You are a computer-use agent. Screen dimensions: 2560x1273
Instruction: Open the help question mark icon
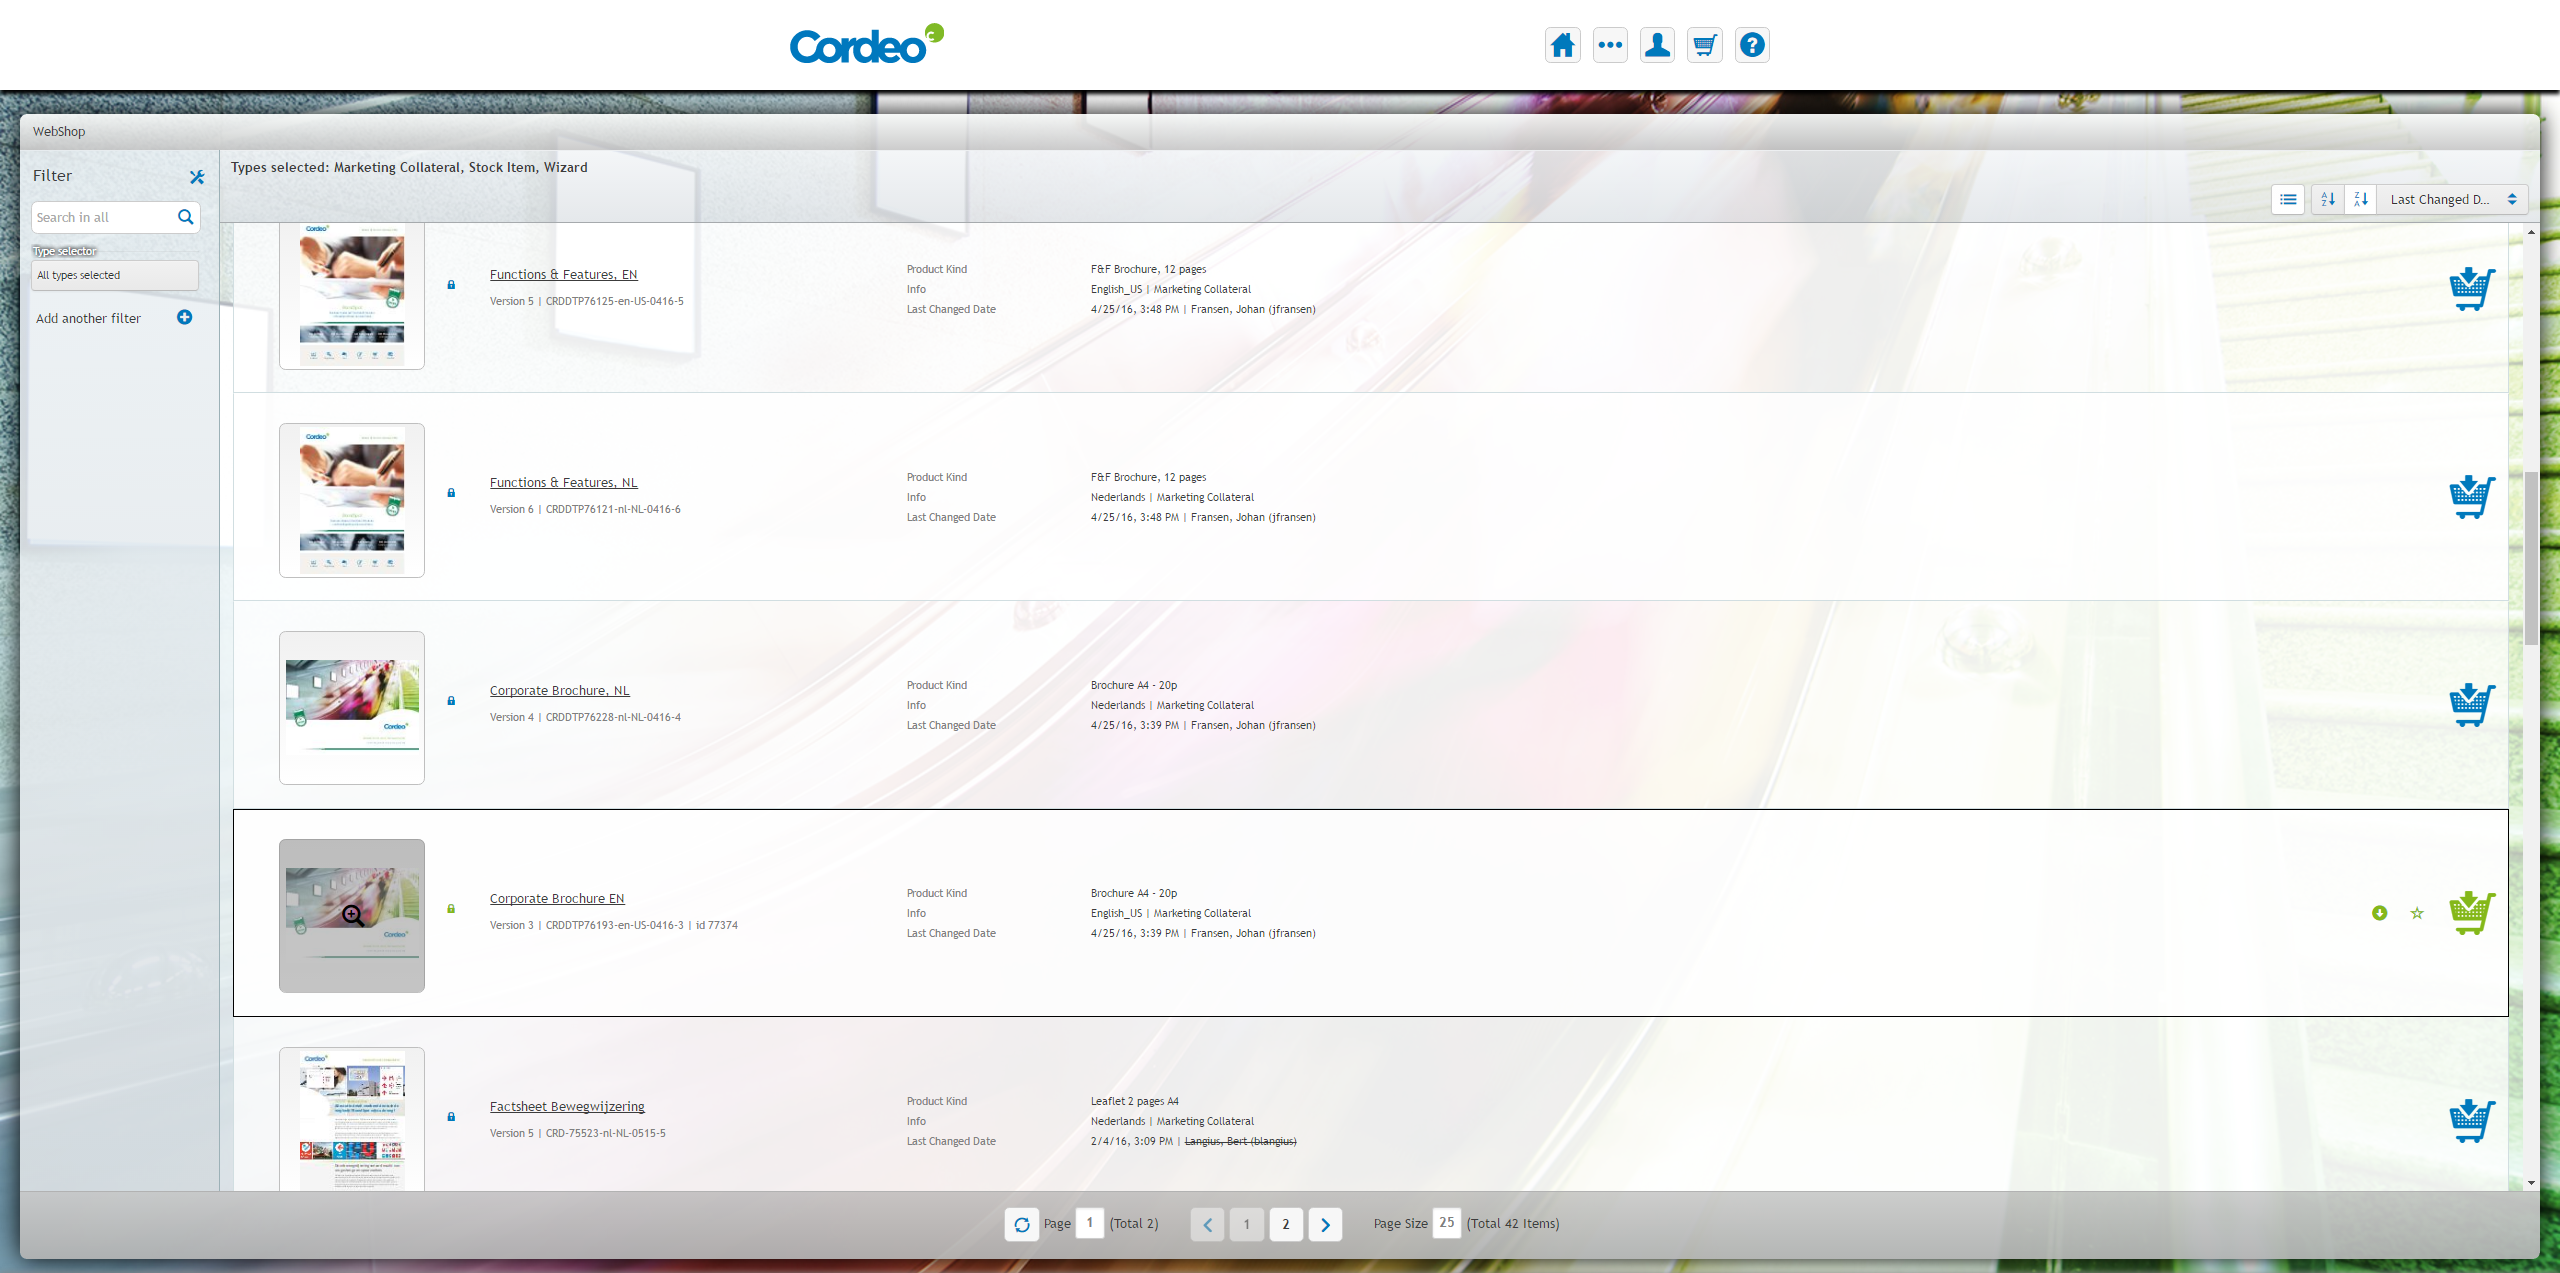[x=1752, y=45]
